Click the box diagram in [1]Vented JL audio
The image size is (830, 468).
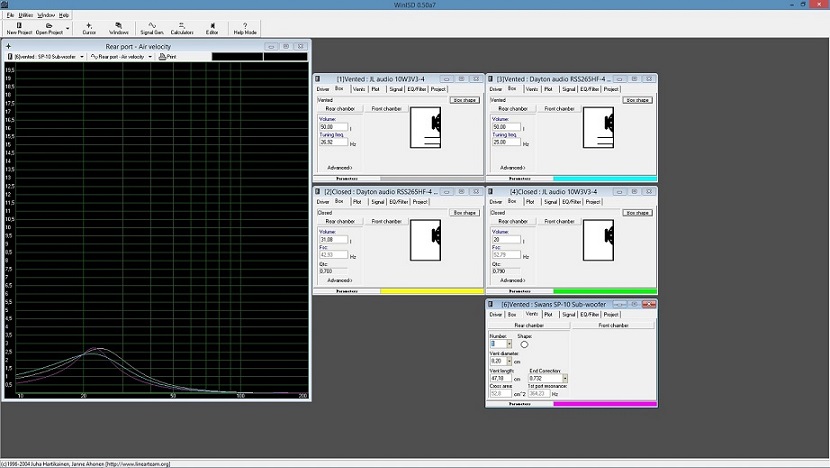pos(426,128)
